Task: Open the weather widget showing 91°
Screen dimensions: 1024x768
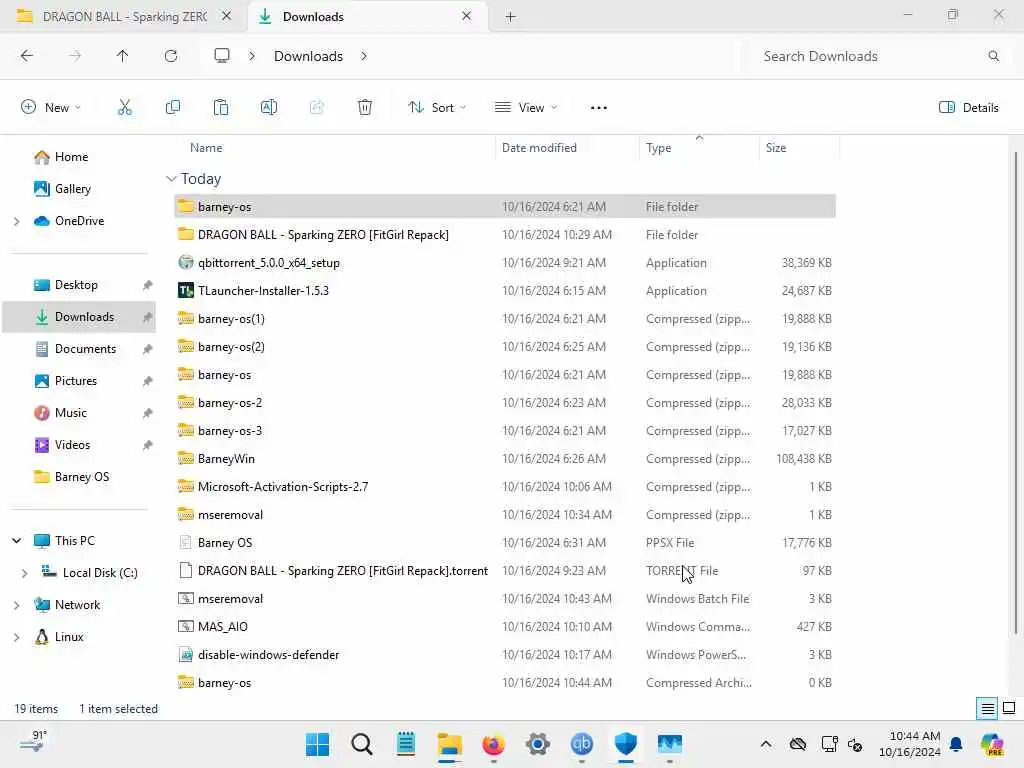Action: (x=33, y=742)
